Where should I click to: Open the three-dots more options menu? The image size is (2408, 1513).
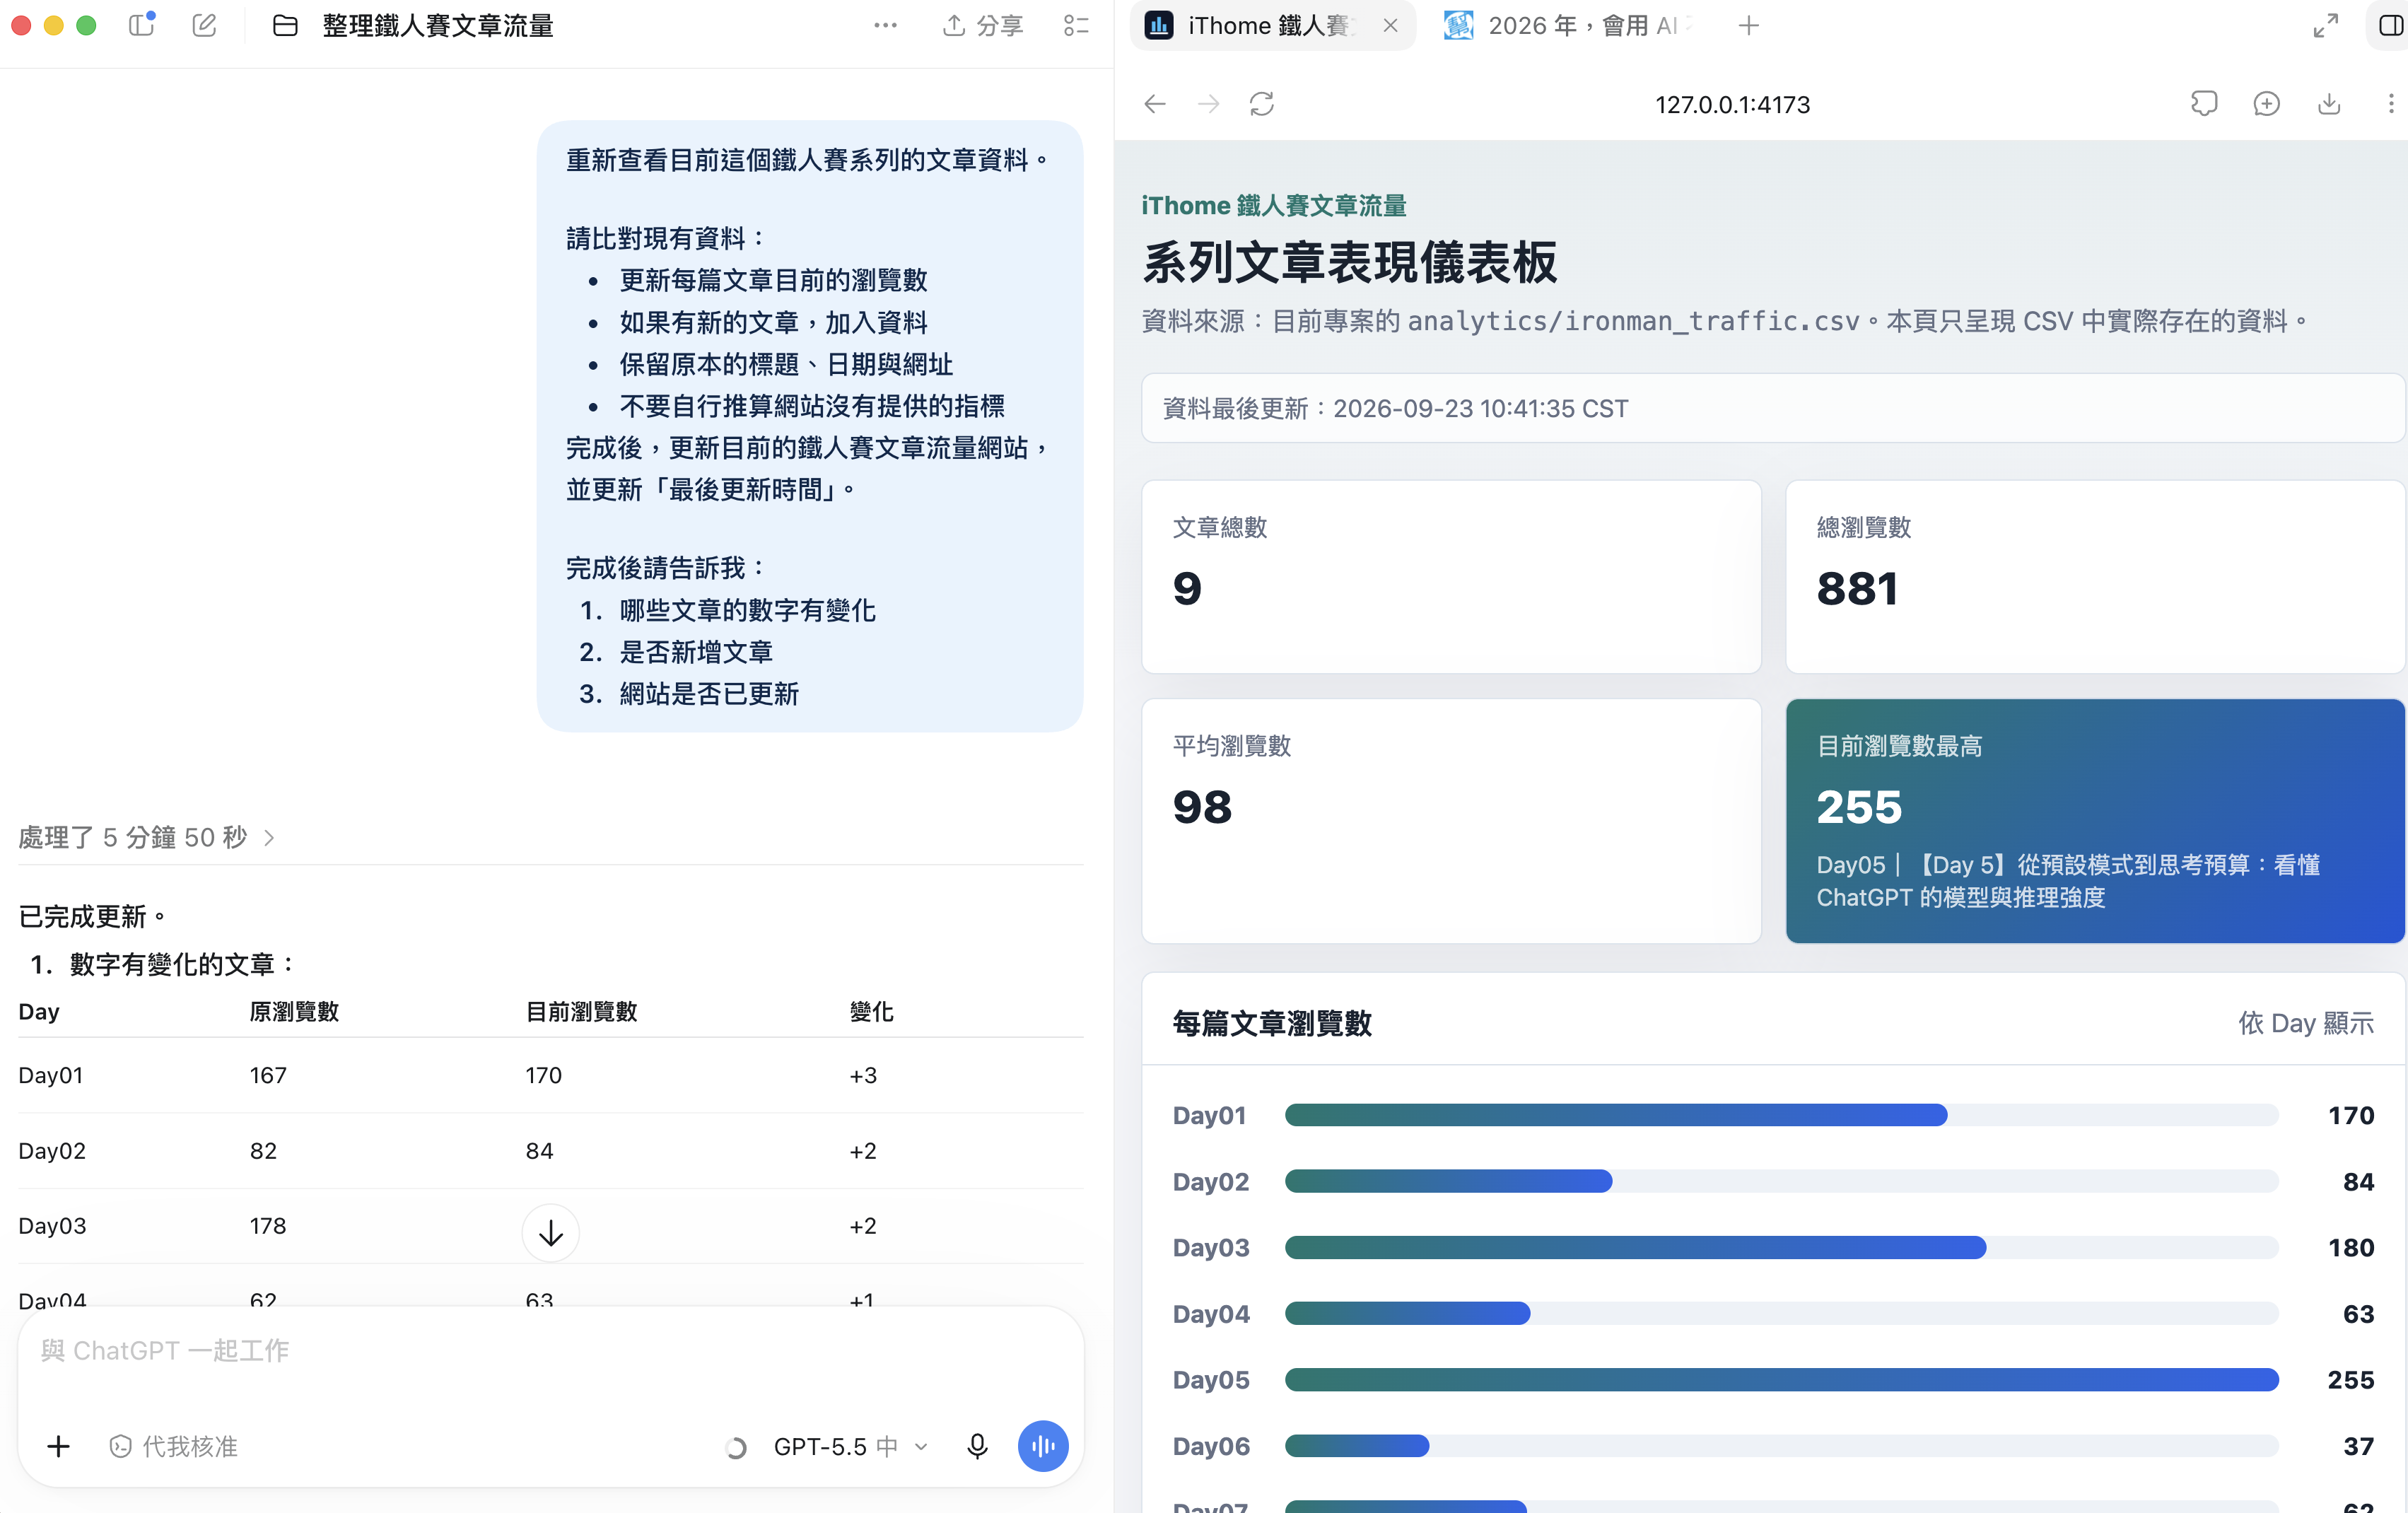pyautogui.click(x=885, y=25)
